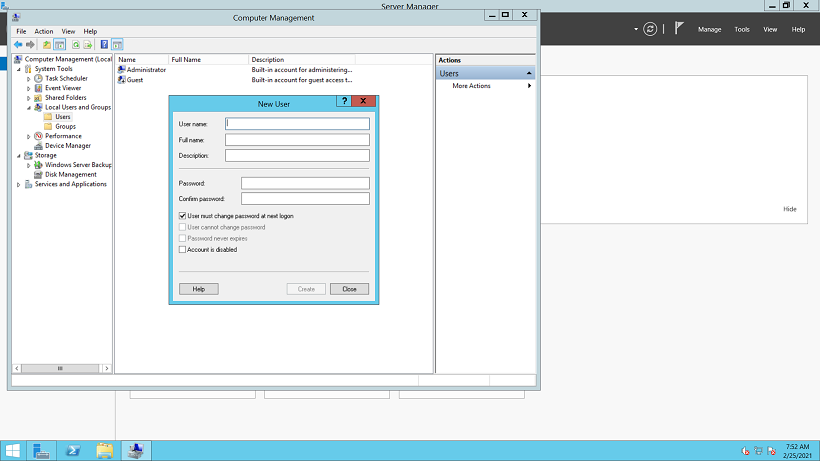Click the Disk Management icon
The width and height of the screenshot is (820, 461).
38,175
